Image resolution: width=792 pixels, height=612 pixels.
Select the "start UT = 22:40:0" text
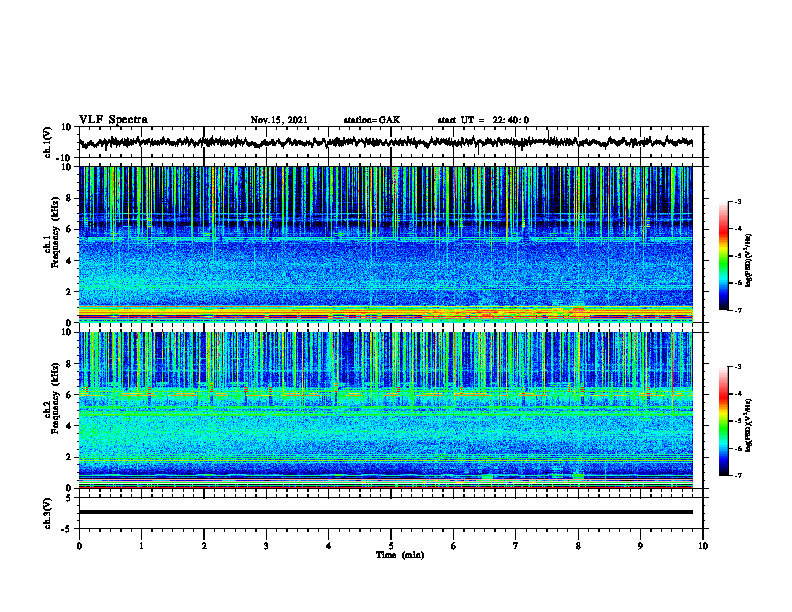point(483,120)
